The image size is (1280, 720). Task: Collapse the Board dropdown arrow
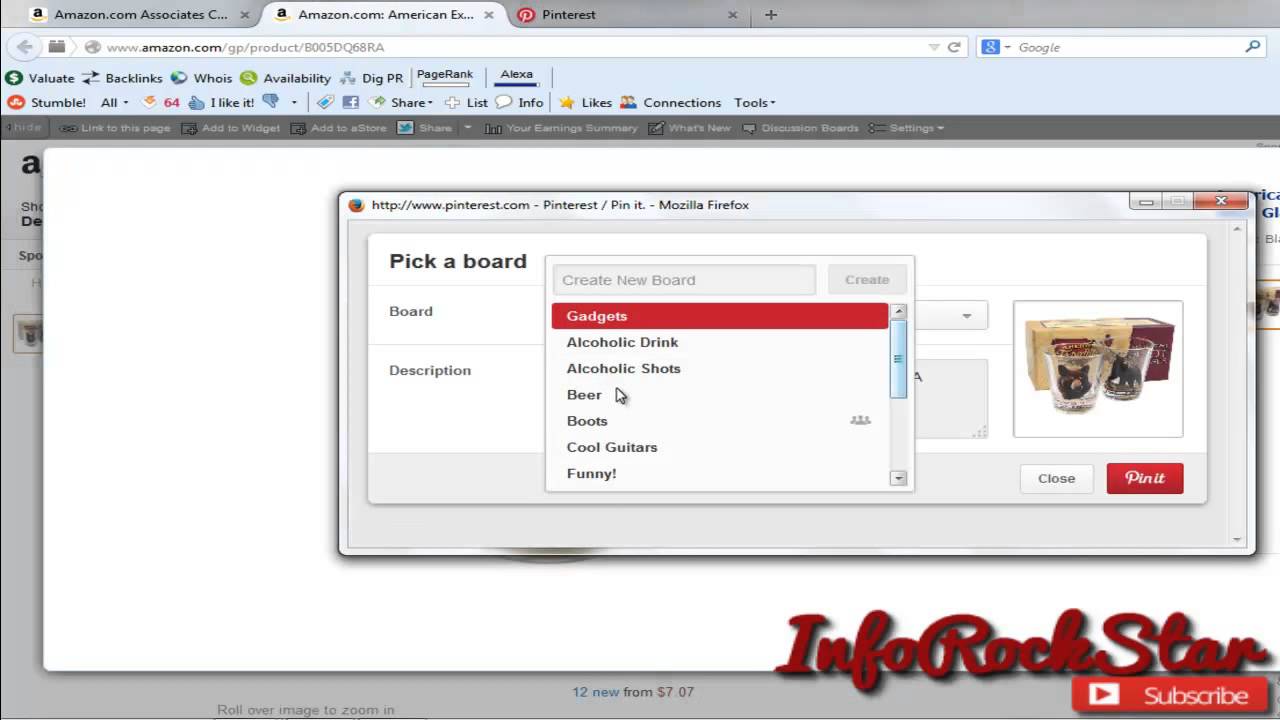pos(966,316)
